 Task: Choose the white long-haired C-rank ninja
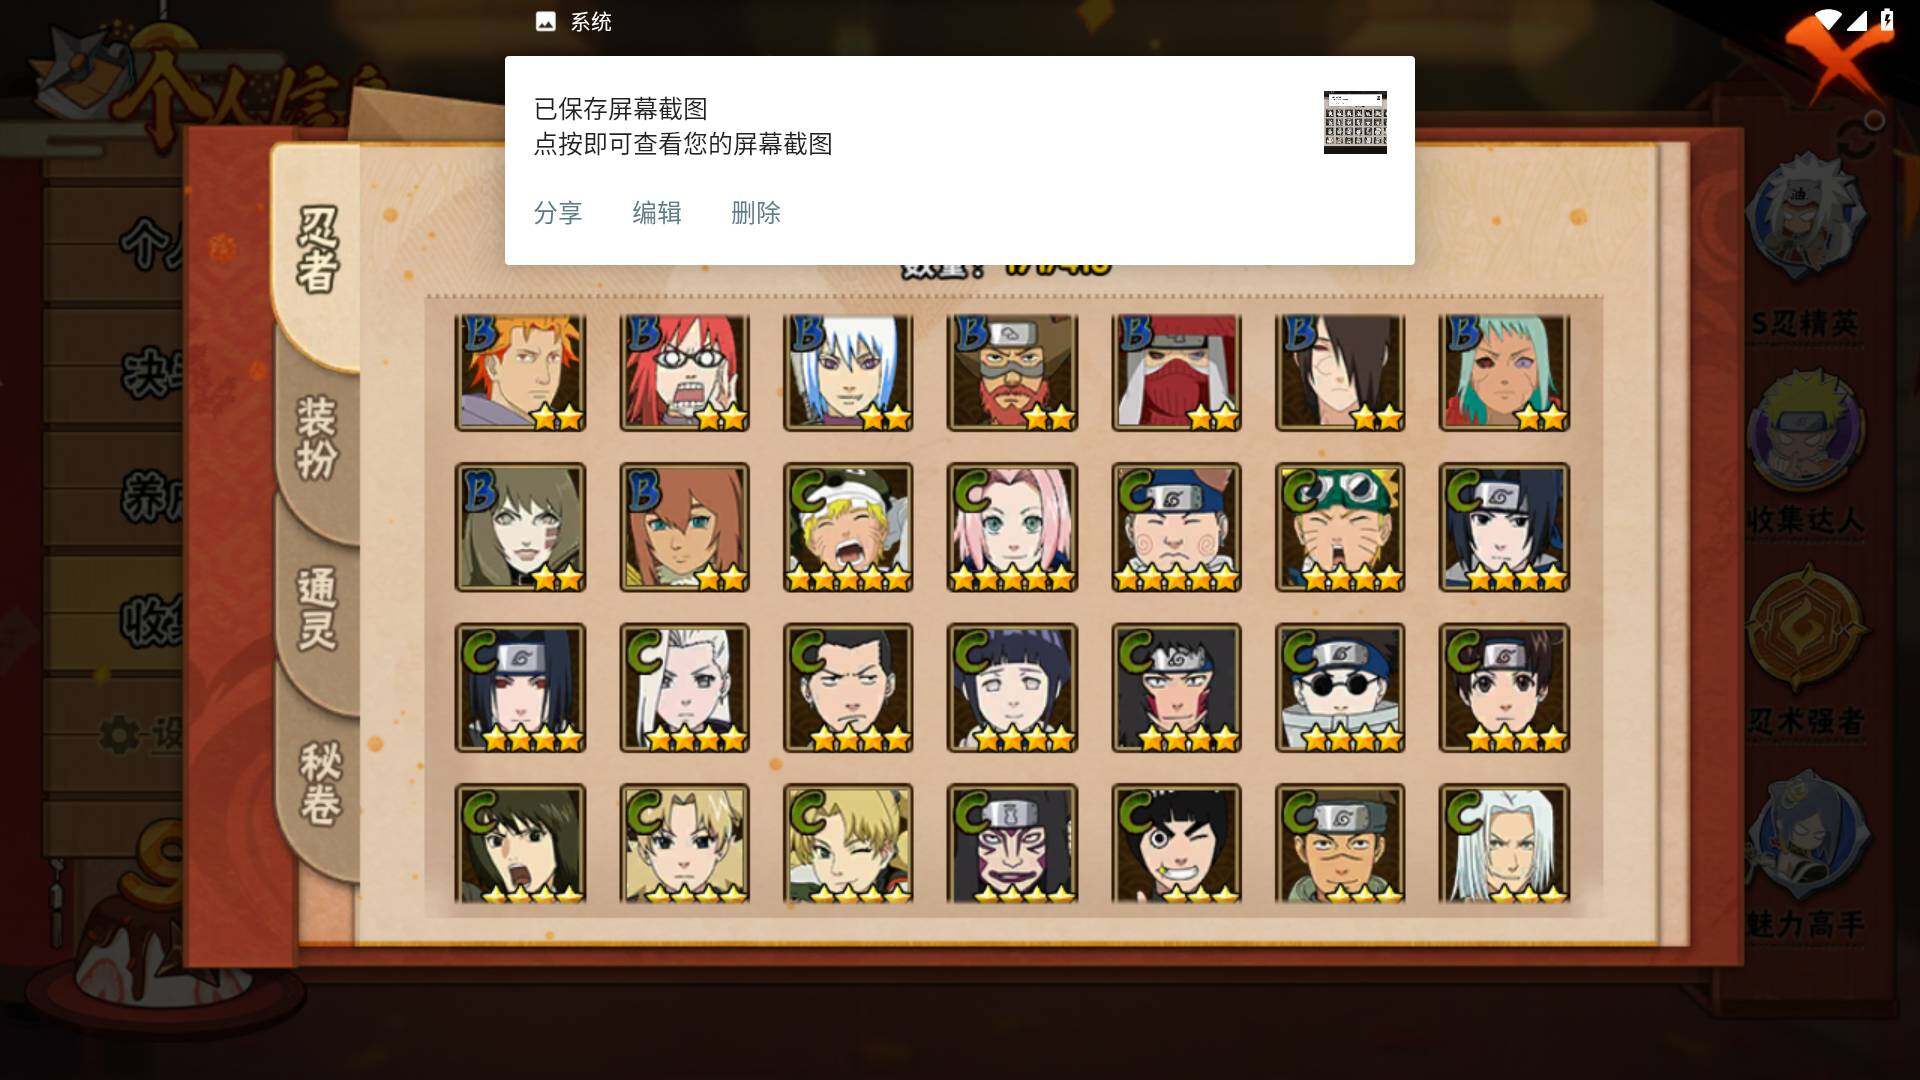click(1504, 843)
